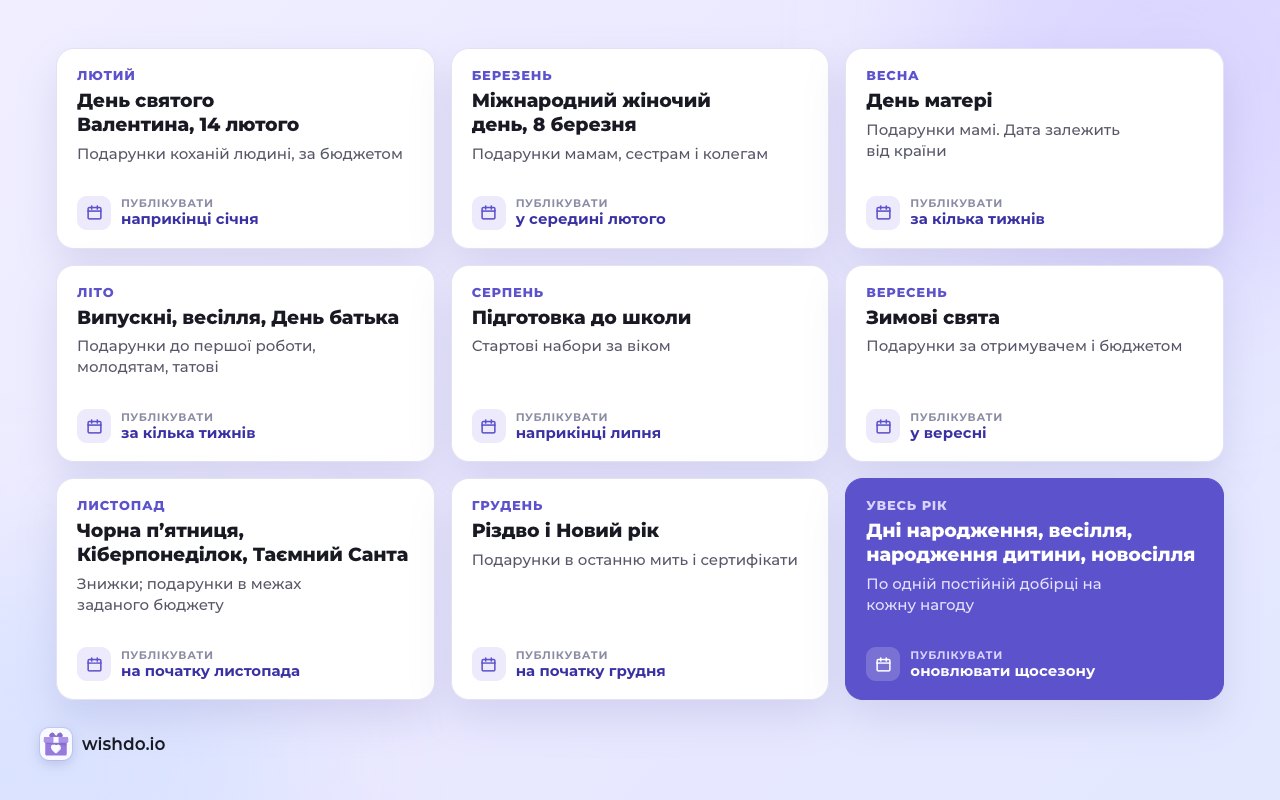Click the ВЕРЕСЕНЬ month label

(906, 293)
